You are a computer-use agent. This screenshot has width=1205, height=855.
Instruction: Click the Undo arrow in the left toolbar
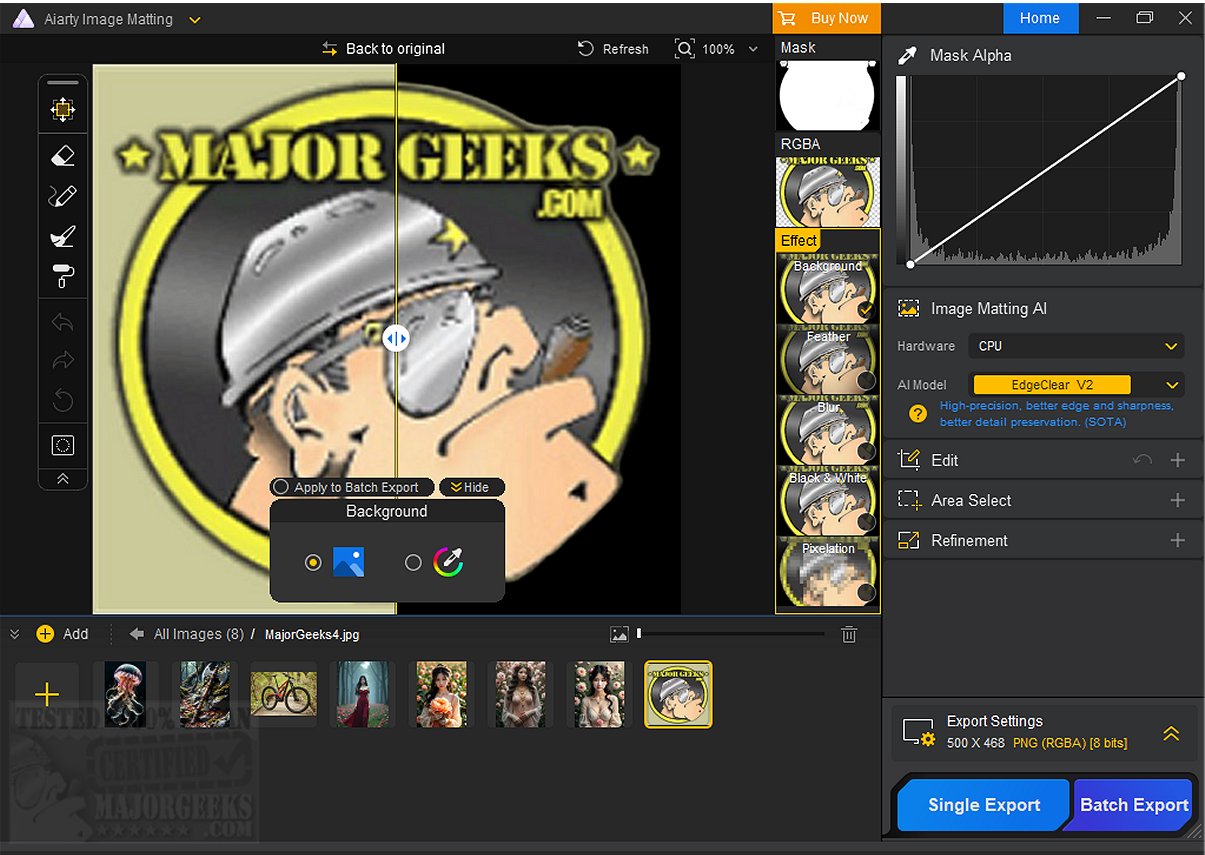63,322
